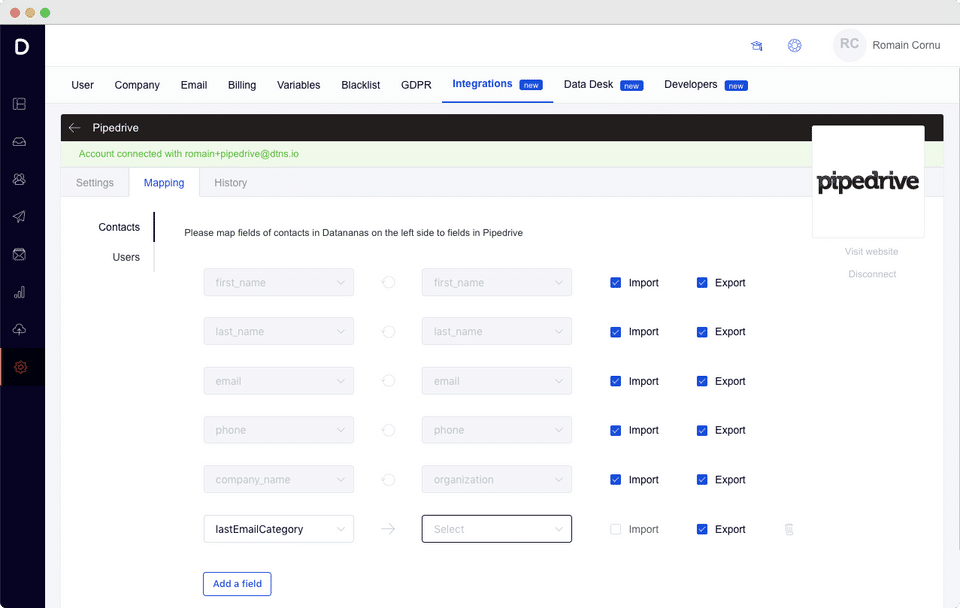The width and height of the screenshot is (960, 608).
Task: Uncheck Export for lastEmailCategory row
Action: 702,529
